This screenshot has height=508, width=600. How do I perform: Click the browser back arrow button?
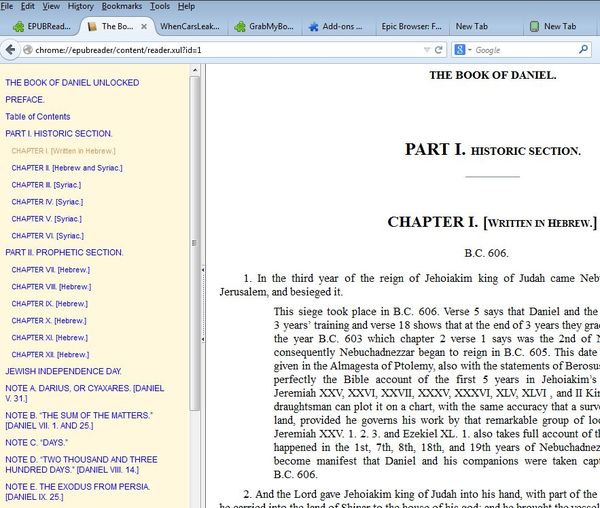pos(12,48)
